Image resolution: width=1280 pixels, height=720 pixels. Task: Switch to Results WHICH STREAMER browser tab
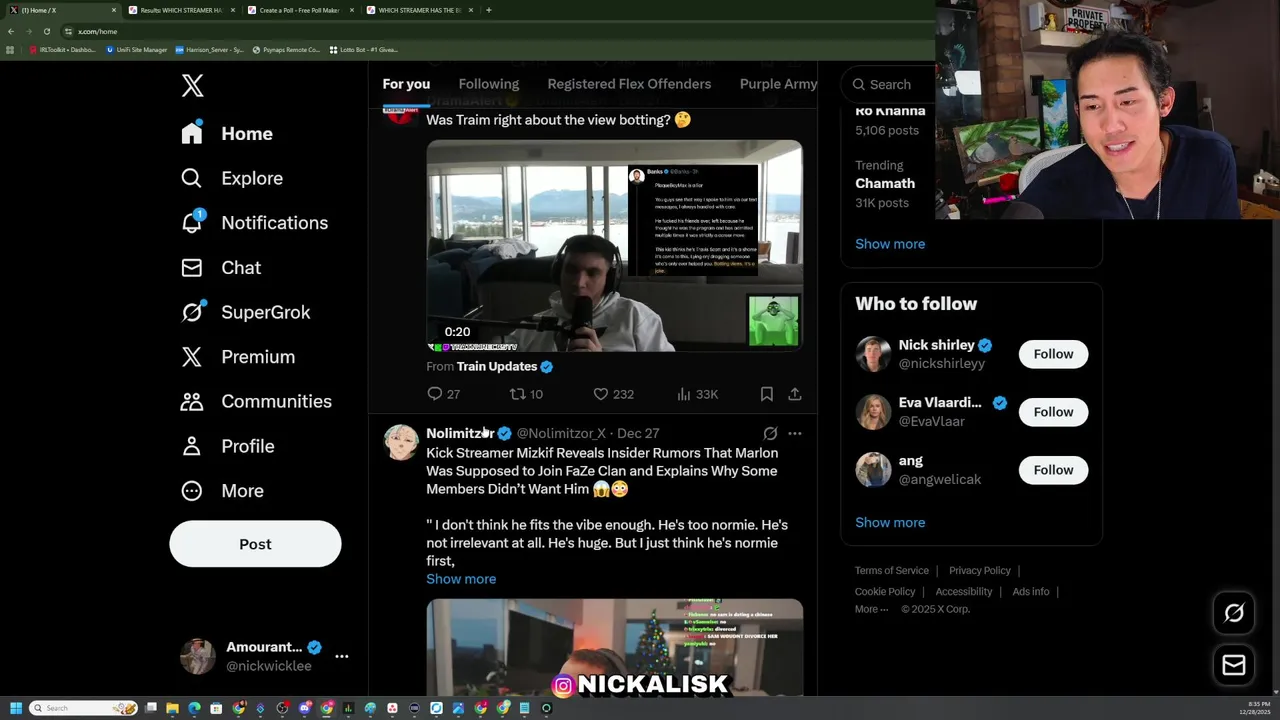(x=180, y=10)
